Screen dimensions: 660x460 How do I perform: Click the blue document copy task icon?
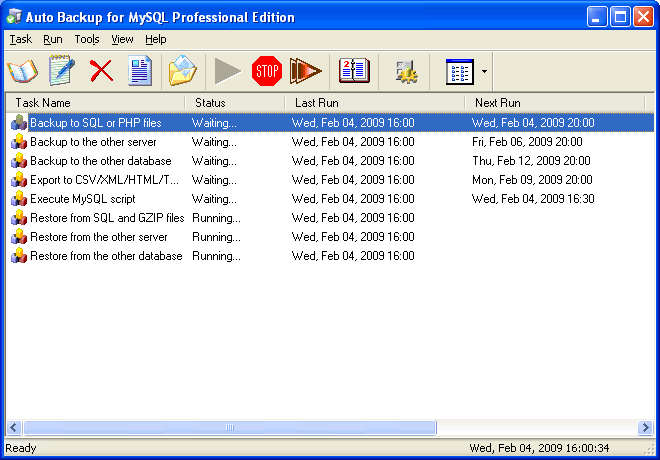point(140,70)
